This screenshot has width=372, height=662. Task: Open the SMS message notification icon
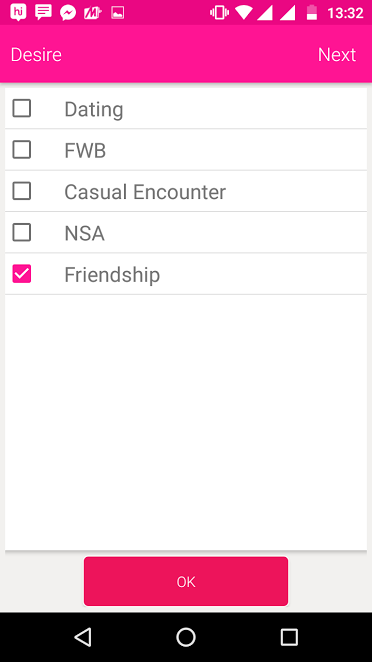coord(43,13)
